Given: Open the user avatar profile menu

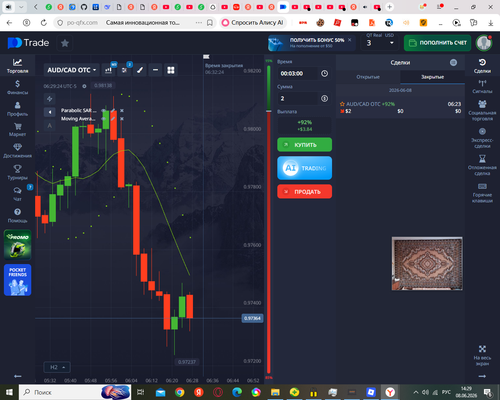Looking at the screenshot, I should (x=484, y=43).
